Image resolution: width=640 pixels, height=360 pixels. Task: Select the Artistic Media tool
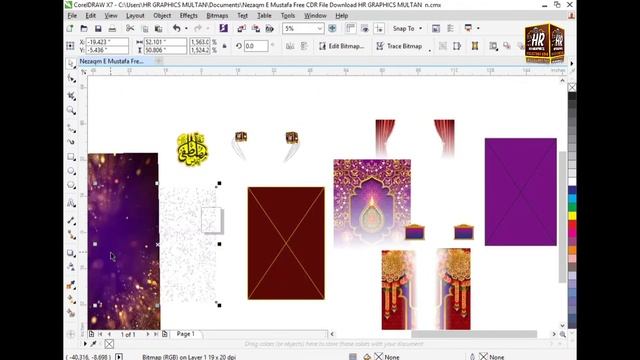click(x=71, y=142)
